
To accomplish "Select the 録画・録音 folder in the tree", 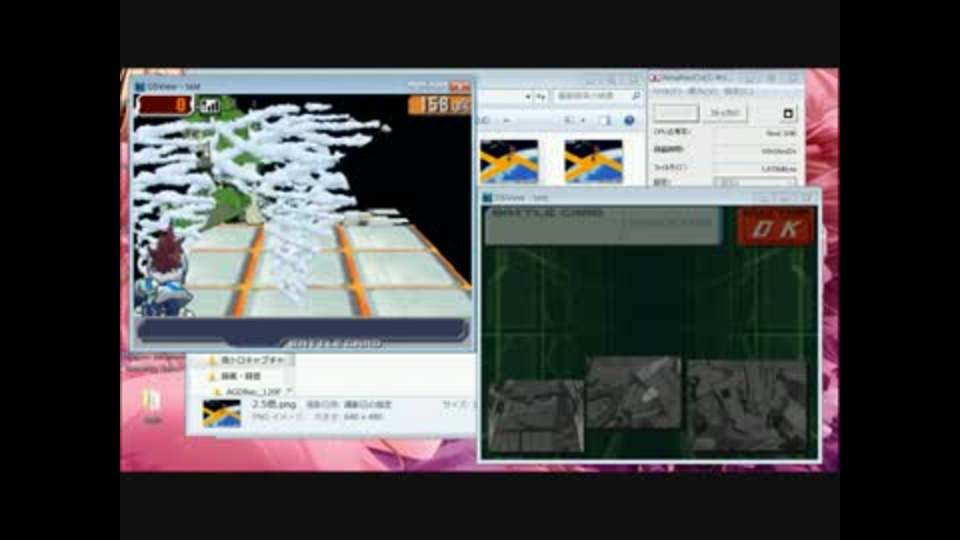I will click(x=235, y=375).
